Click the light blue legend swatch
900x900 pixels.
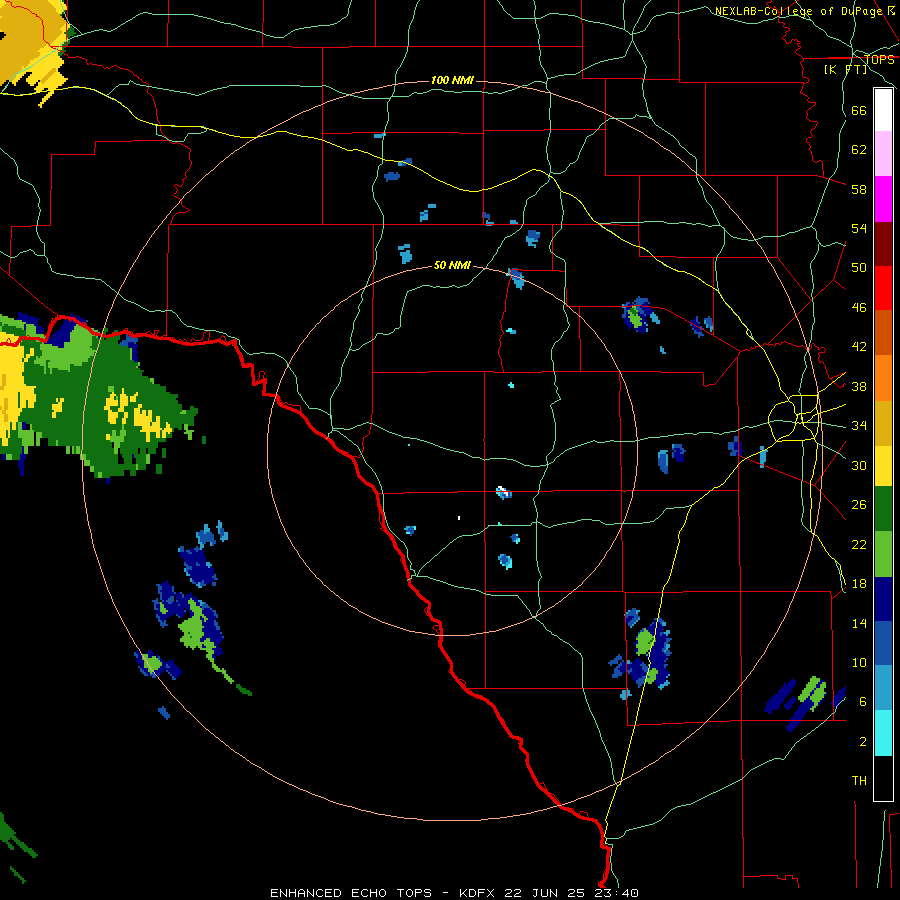coord(883,688)
